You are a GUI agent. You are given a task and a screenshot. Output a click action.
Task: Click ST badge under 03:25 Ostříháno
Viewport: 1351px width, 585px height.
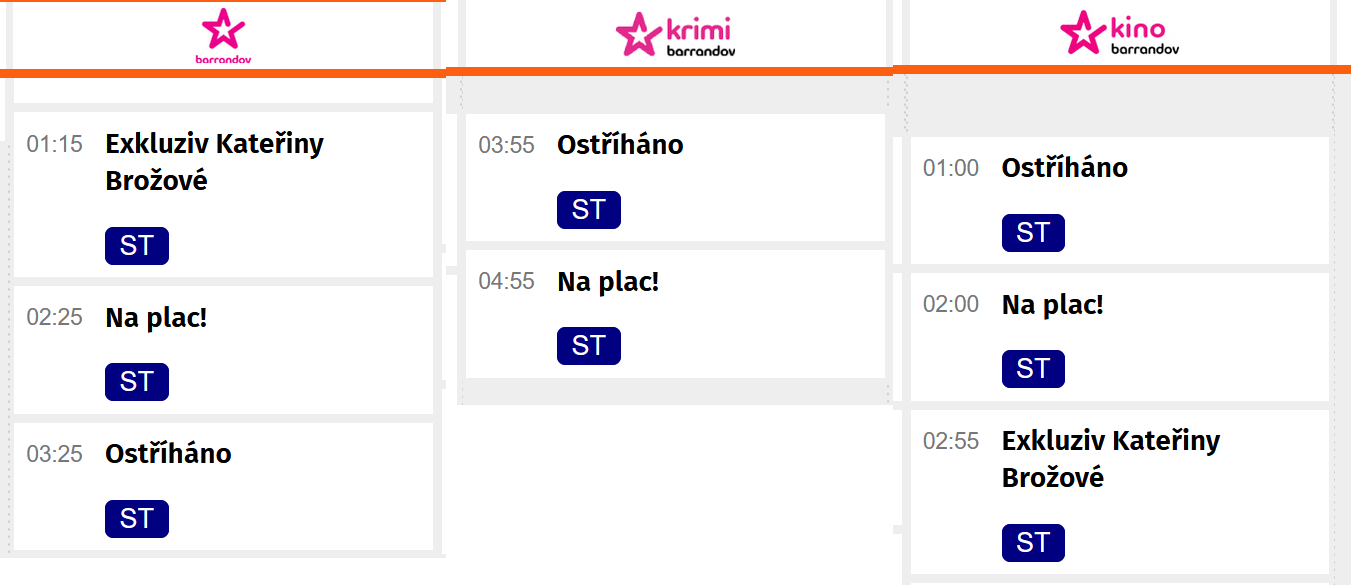pos(137,519)
